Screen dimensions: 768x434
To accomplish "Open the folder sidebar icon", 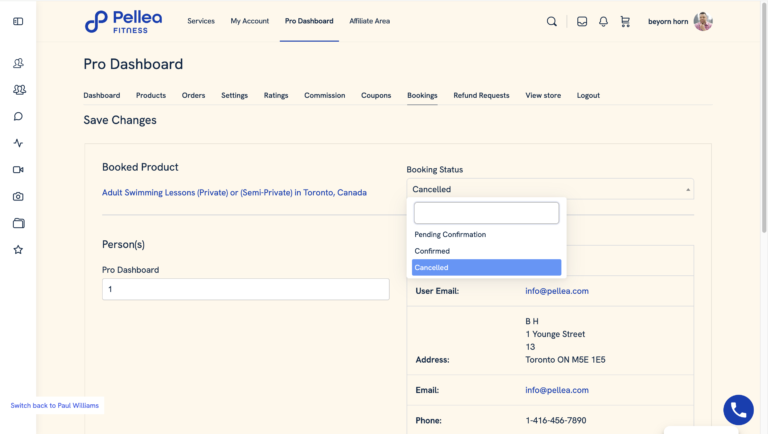I will point(18,223).
